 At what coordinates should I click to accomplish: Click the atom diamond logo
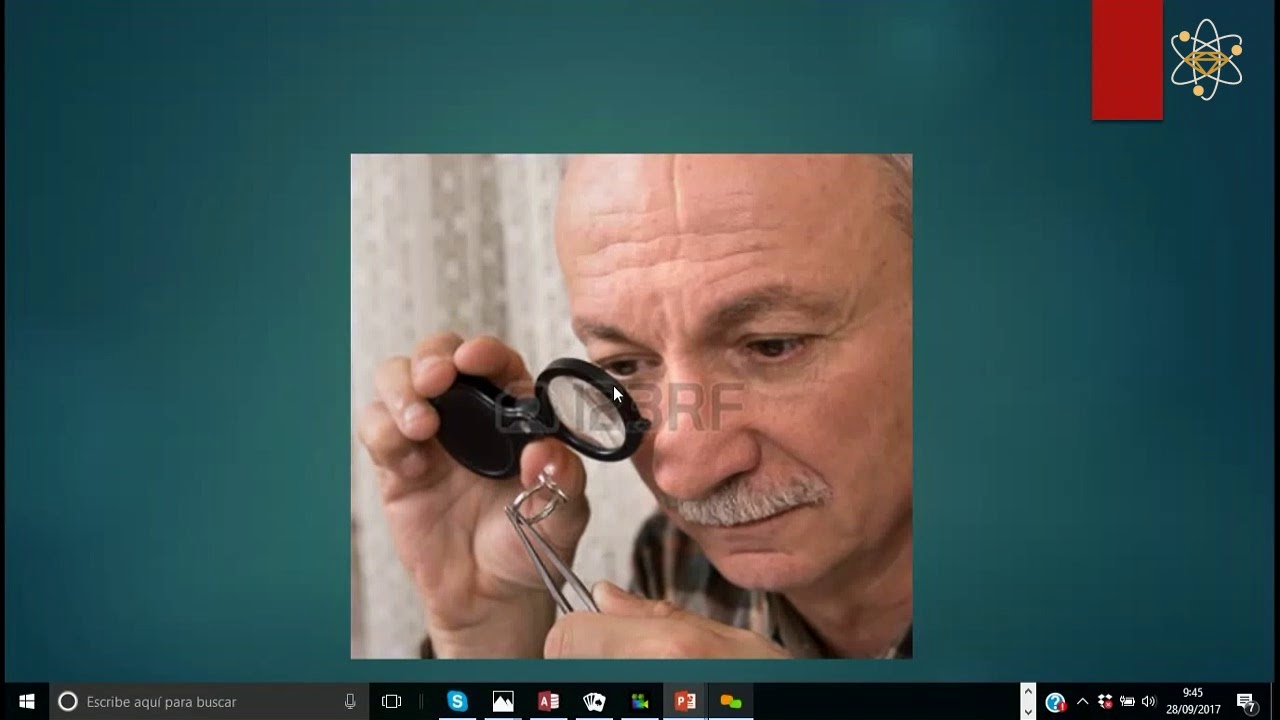(x=1206, y=59)
